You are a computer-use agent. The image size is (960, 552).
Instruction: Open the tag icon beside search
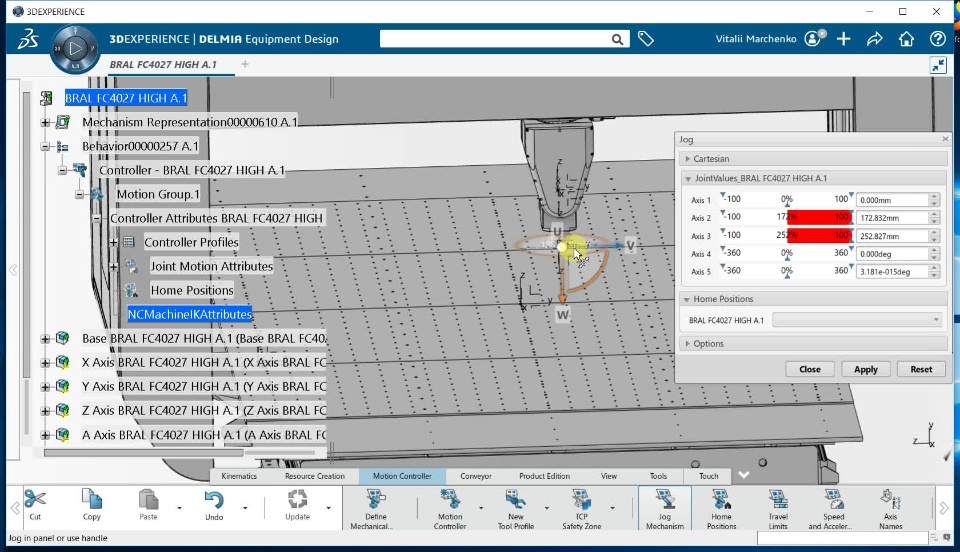(645, 39)
